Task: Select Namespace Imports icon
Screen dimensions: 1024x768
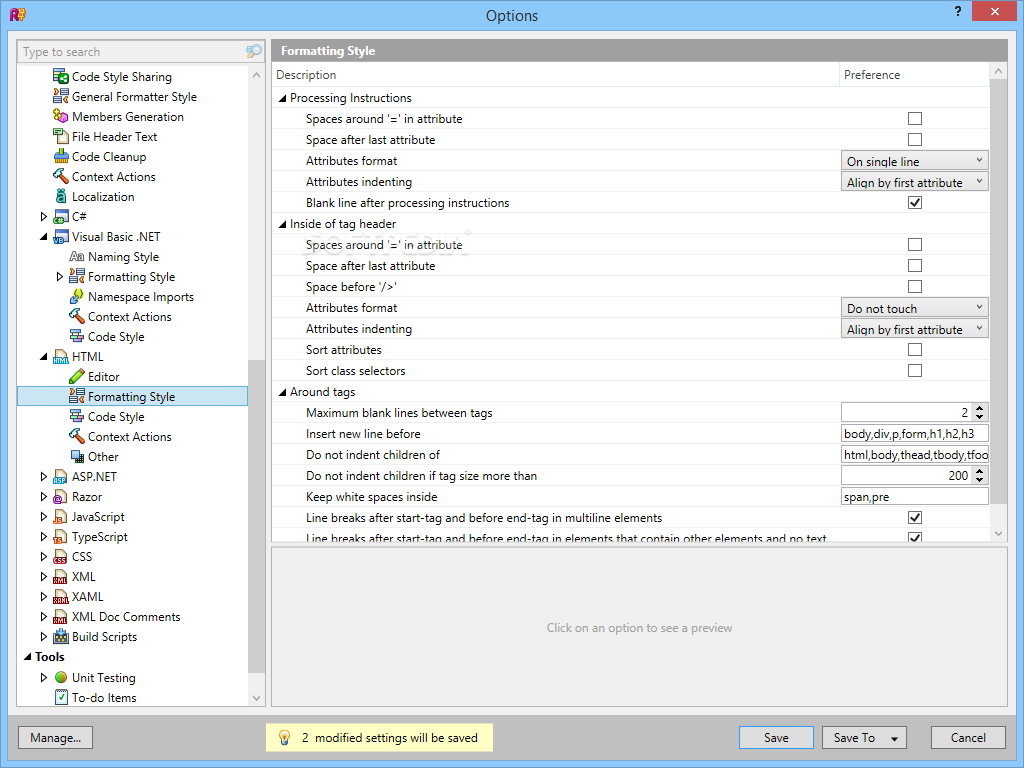Action: click(x=76, y=296)
